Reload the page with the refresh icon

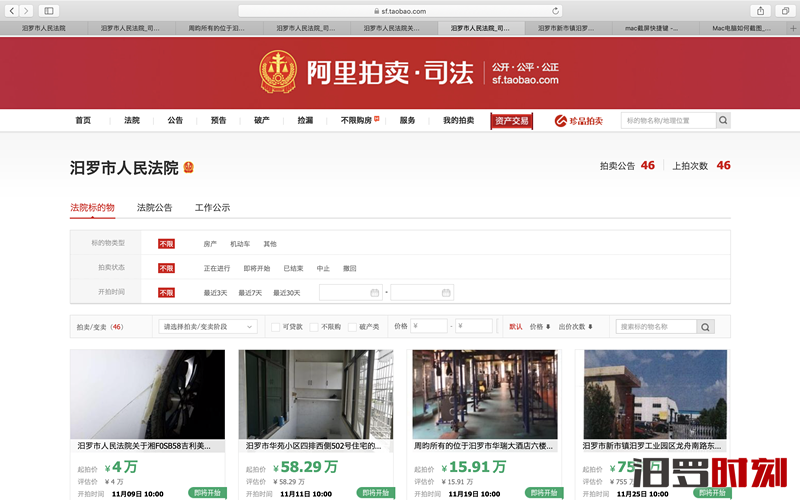click(x=555, y=11)
